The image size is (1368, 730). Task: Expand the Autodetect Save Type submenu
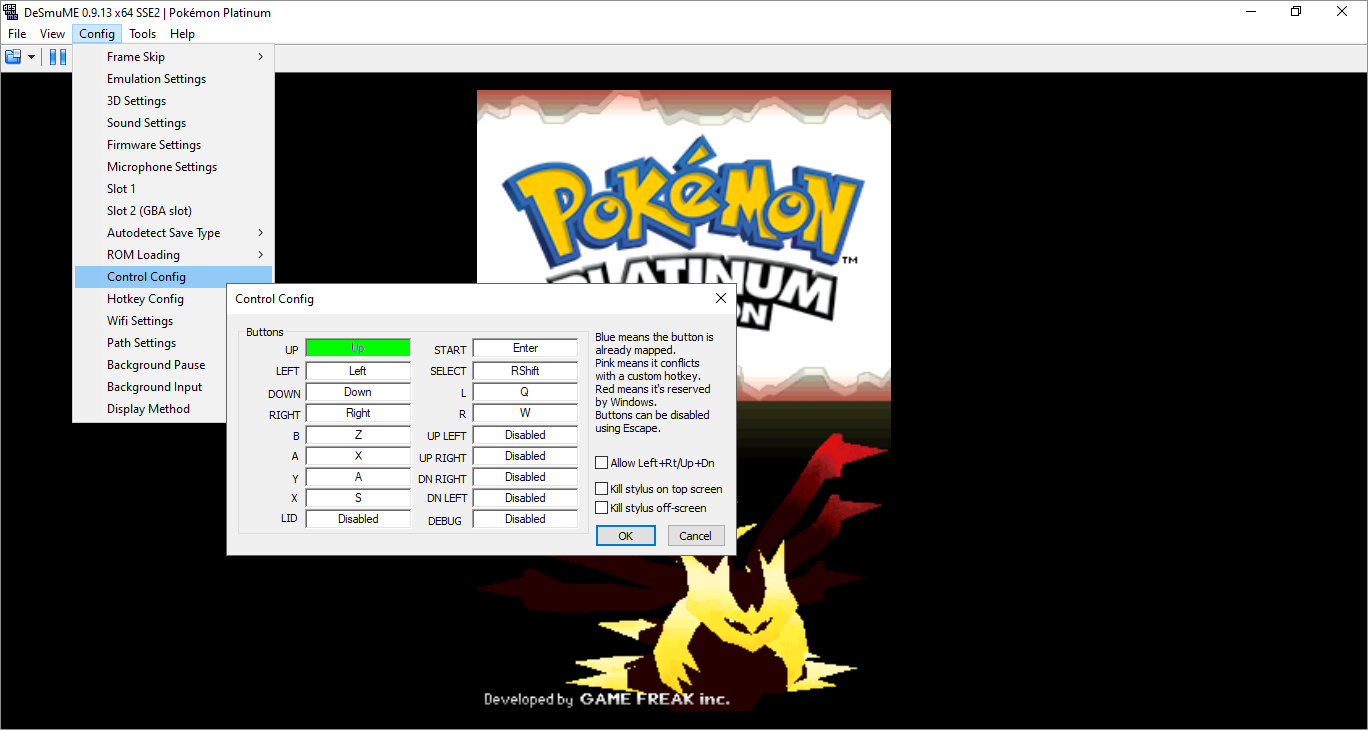[173, 233]
